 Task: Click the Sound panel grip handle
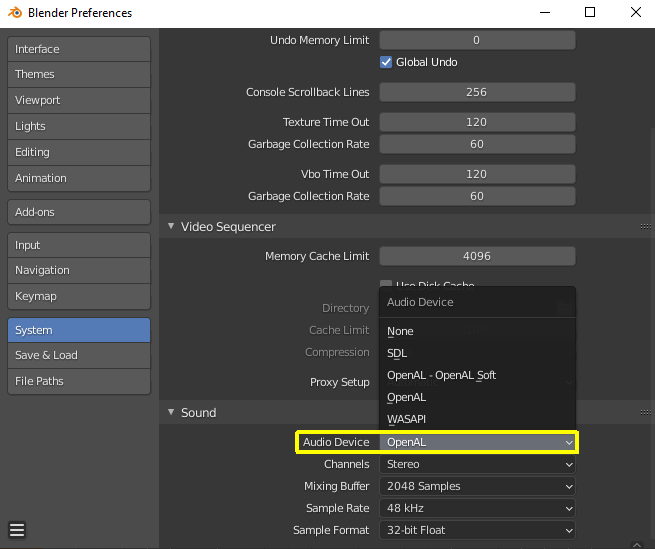tap(645, 412)
